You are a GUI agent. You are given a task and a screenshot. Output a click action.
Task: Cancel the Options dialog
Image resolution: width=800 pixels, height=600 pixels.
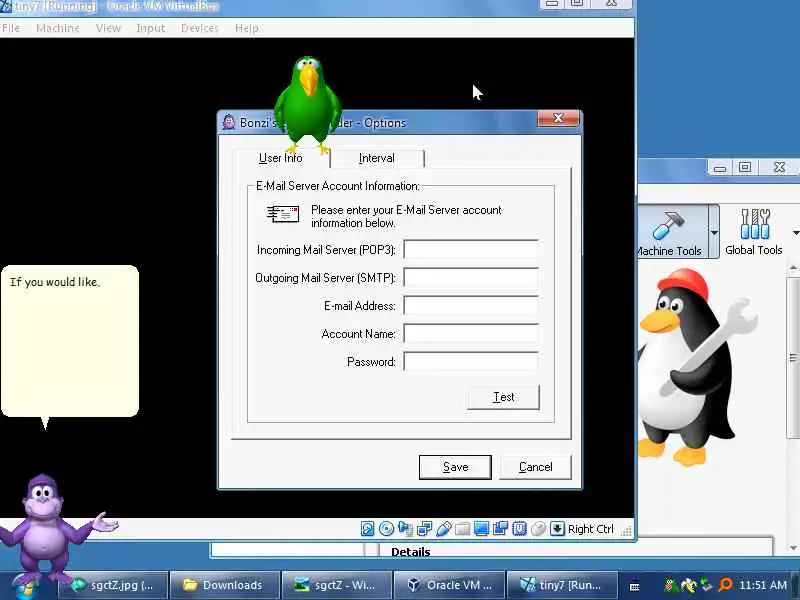click(x=535, y=467)
